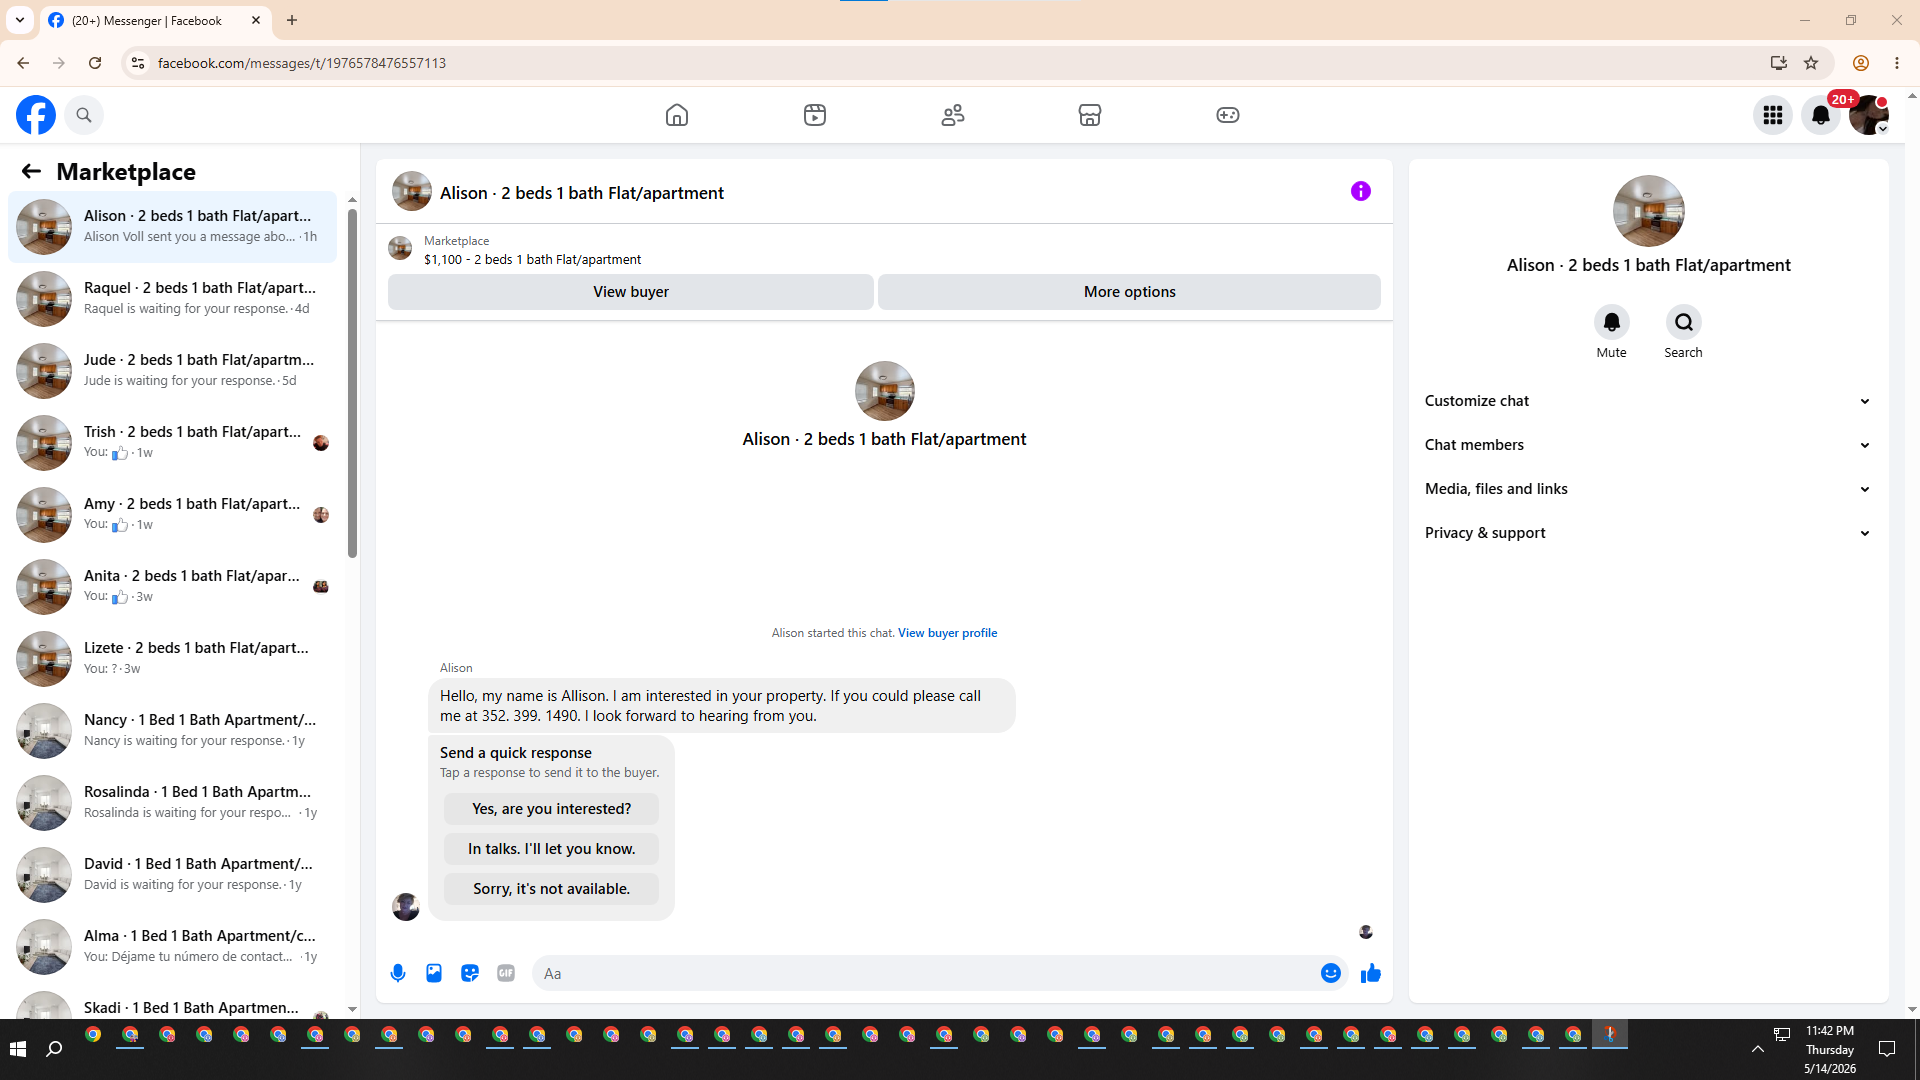Open the Windows notification center
This screenshot has width=1920, height=1080.
point(1887,1049)
